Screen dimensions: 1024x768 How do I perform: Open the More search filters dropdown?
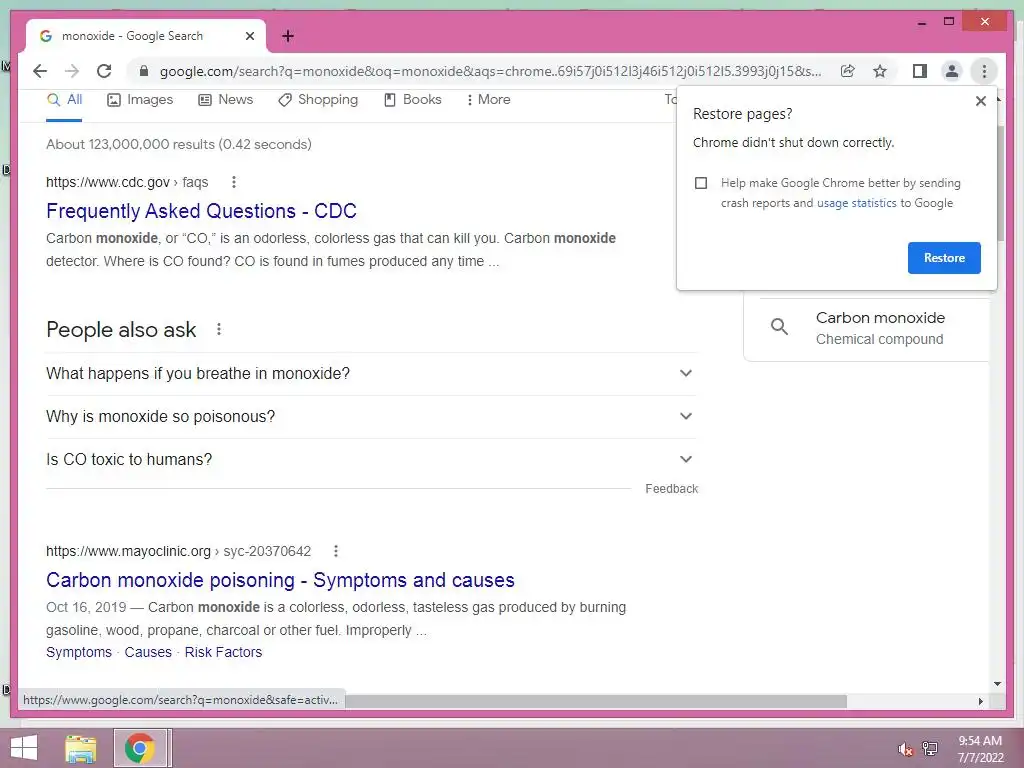click(488, 99)
